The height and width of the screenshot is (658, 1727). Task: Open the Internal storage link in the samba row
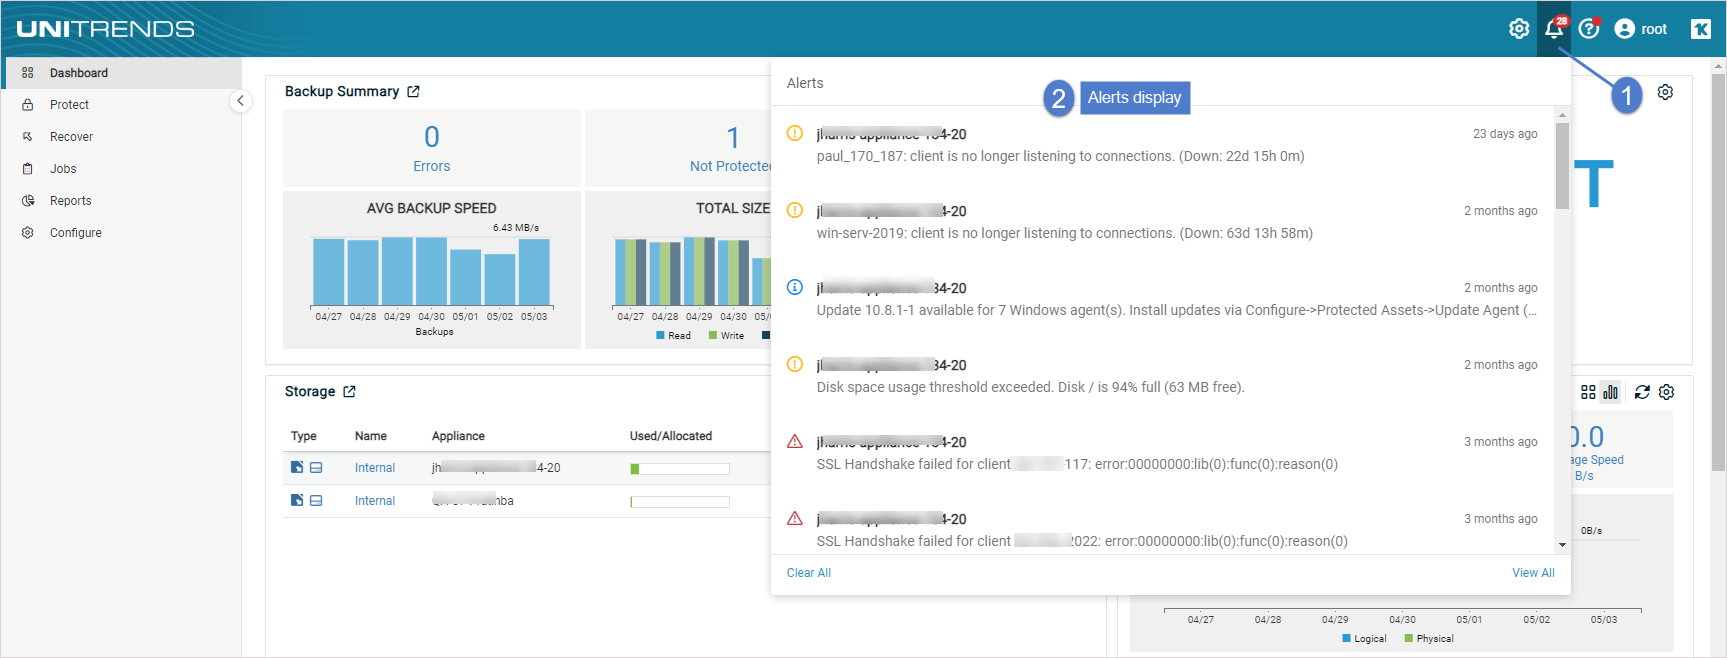pos(375,501)
